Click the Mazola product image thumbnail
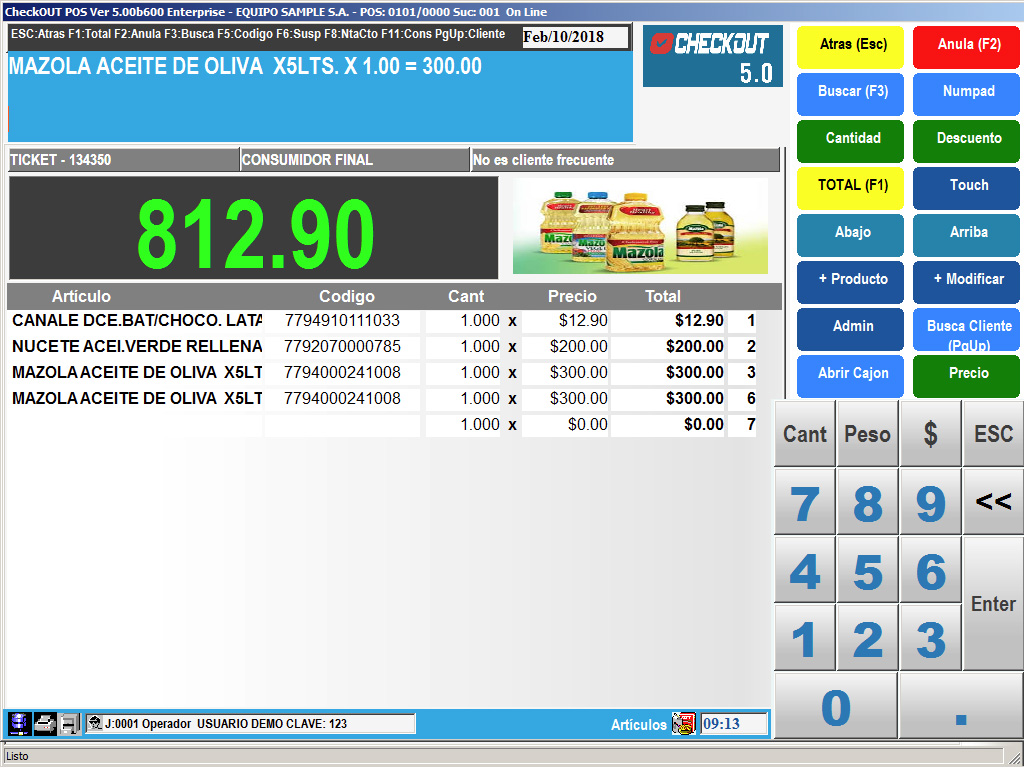This screenshot has height=768, width=1024. point(640,226)
